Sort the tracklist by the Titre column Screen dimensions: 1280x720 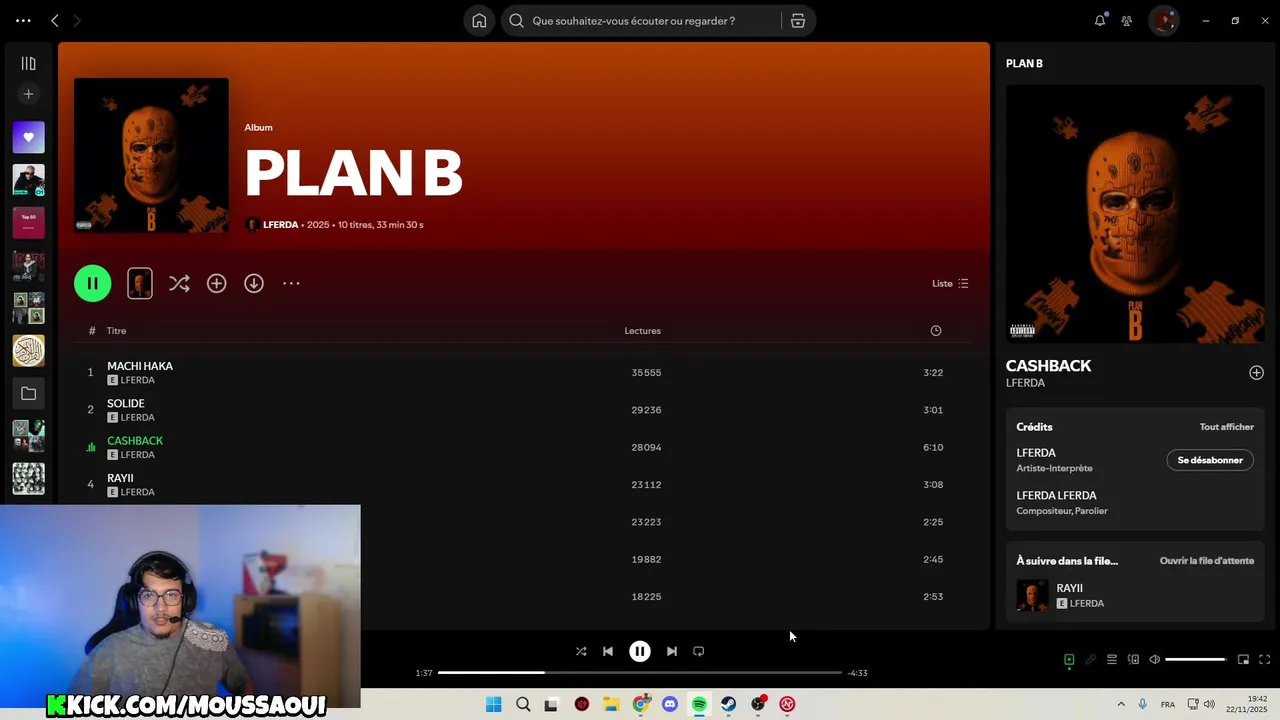pos(116,331)
